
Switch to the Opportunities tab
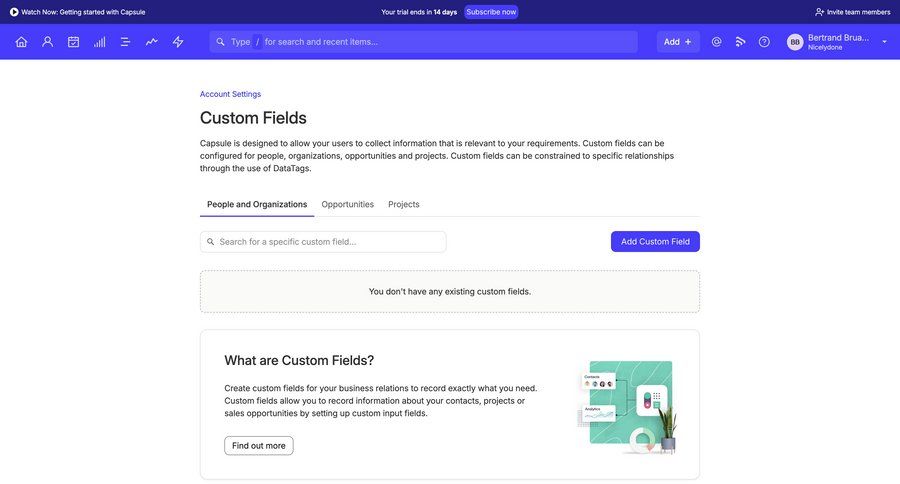(x=347, y=204)
